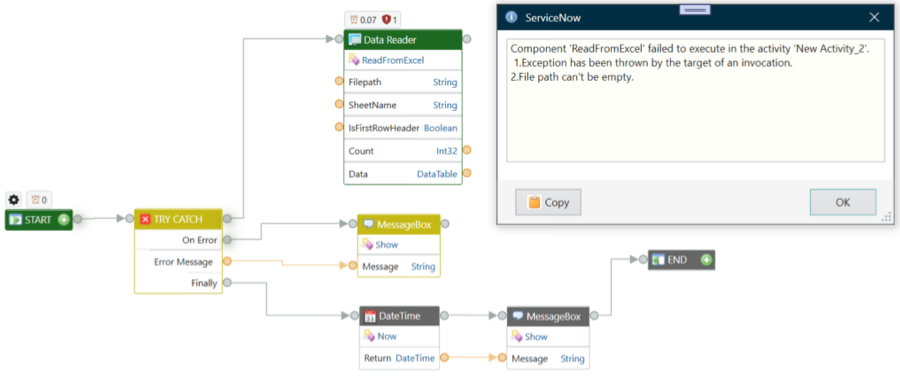Click the END node icon
This screenshot has width=900, height=377.
coord(659,260)
